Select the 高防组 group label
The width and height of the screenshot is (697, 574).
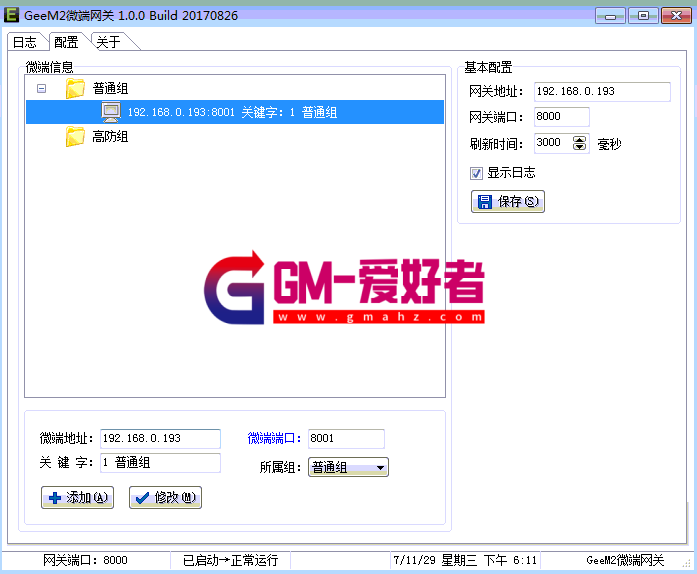tap(110, 136)
